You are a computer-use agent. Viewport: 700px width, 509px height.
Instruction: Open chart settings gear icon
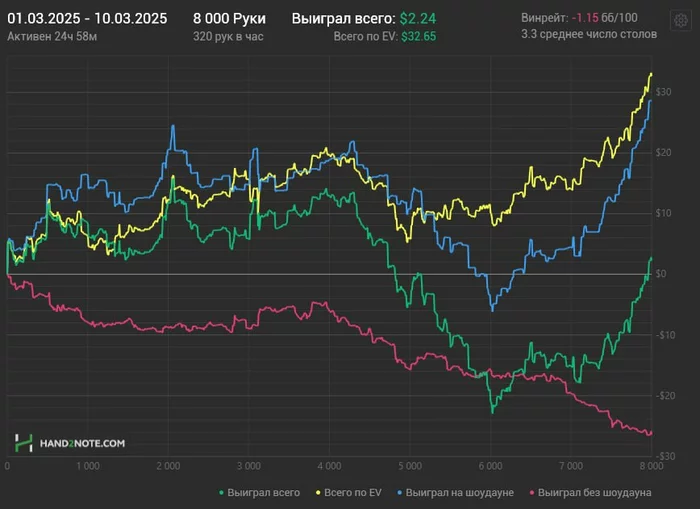point(681,18)
